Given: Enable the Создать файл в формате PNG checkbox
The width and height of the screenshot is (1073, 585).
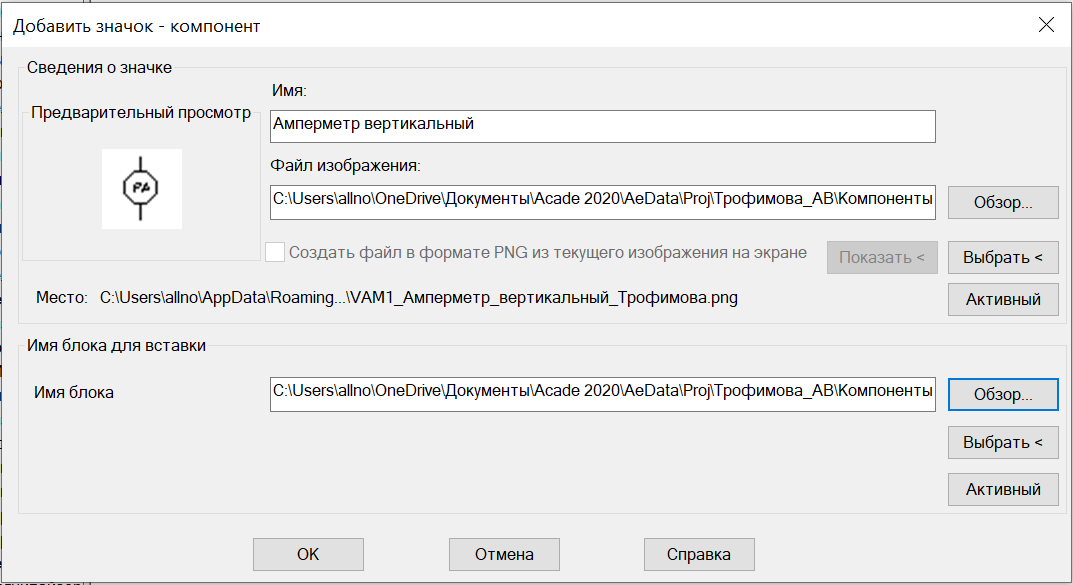Looking at the screenshot, I should click(274, 252).
